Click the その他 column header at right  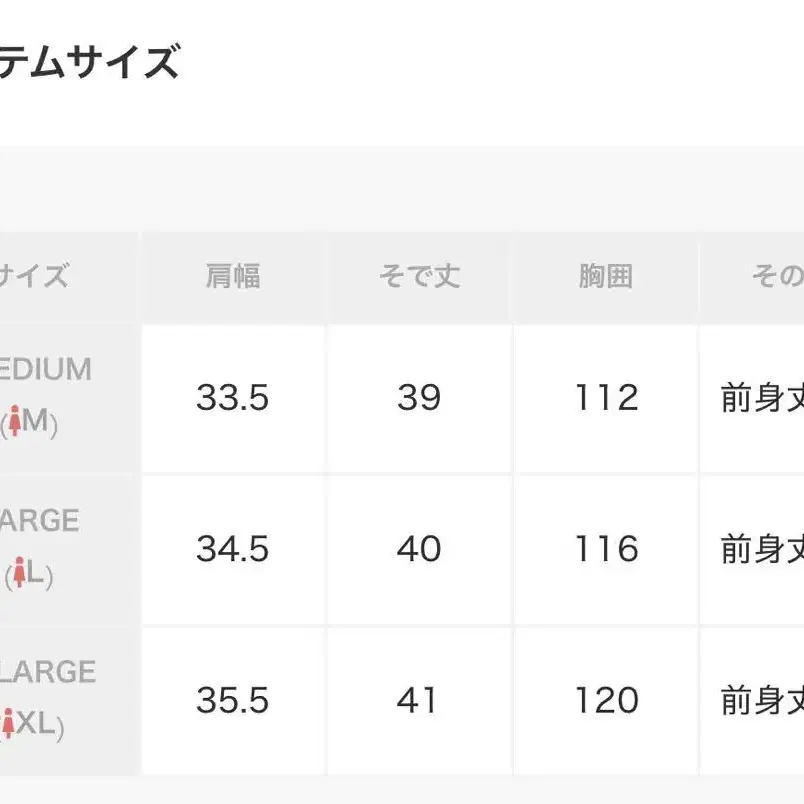click(x=777, y=276)
